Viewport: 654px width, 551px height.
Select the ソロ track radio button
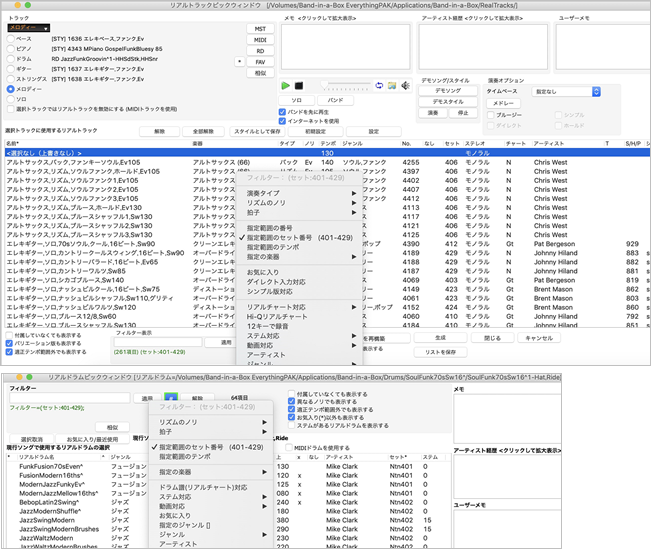click(x=11, y=99)
